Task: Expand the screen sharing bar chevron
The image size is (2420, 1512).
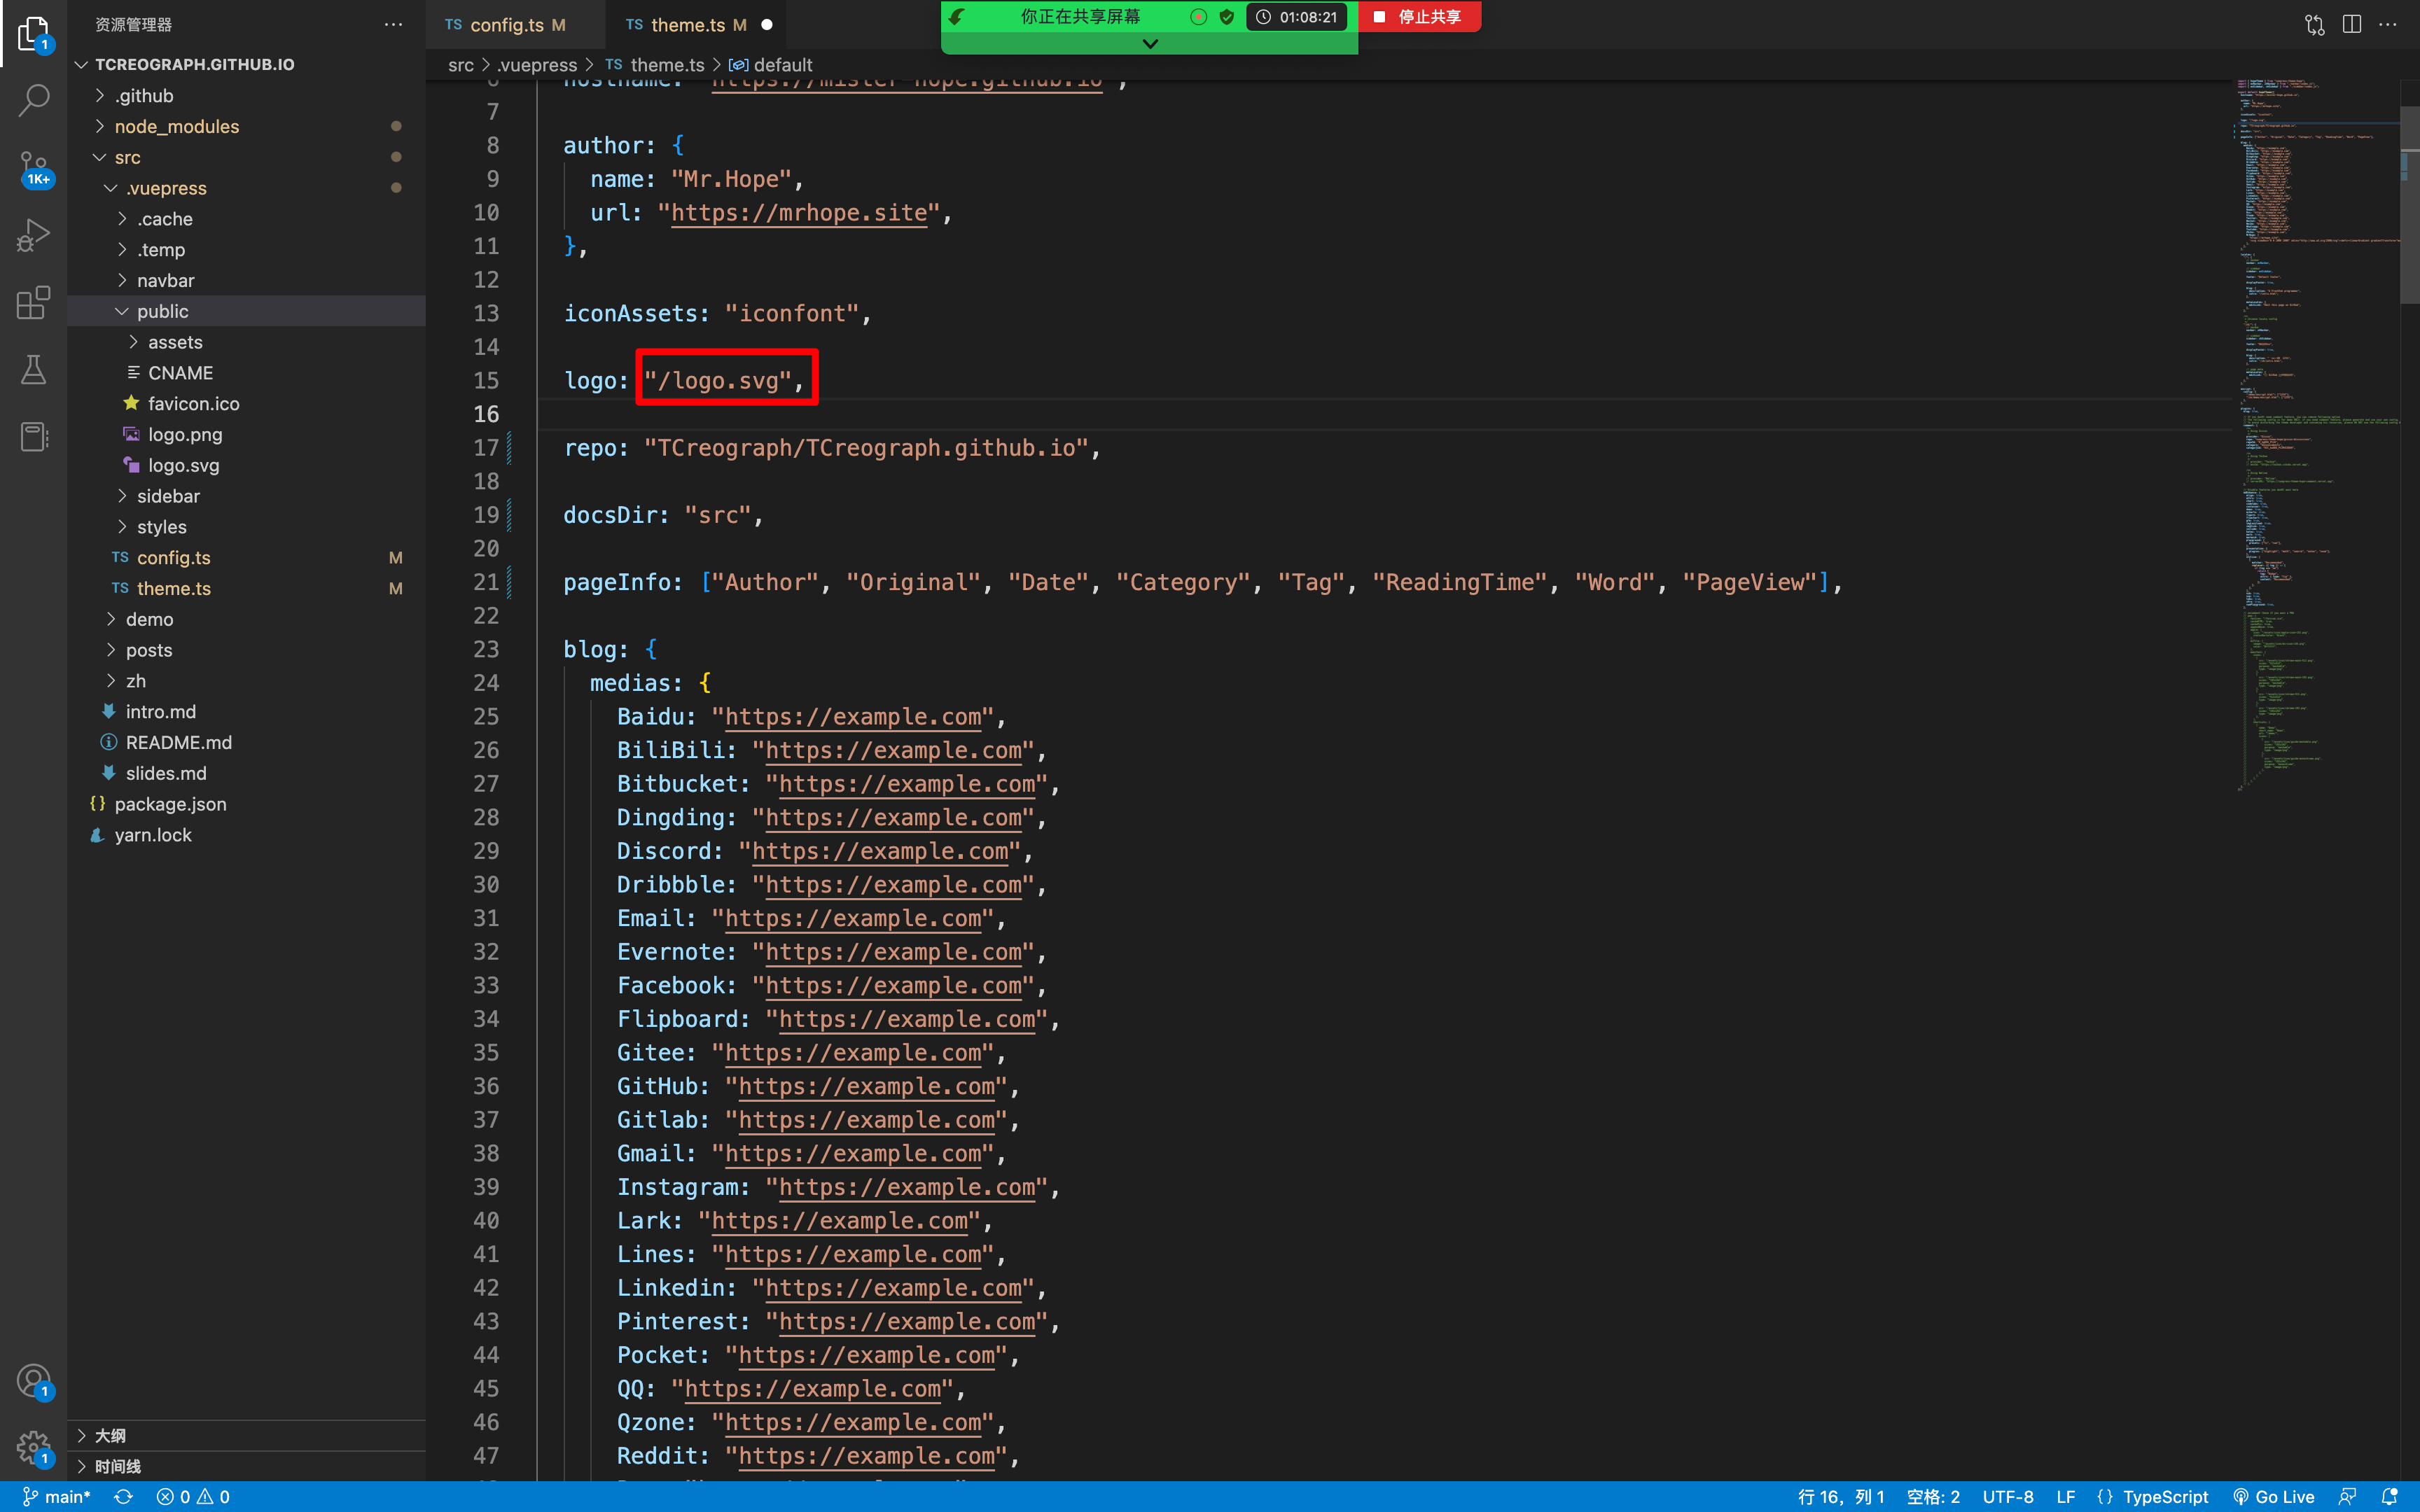Action: tap(1150, 44)
